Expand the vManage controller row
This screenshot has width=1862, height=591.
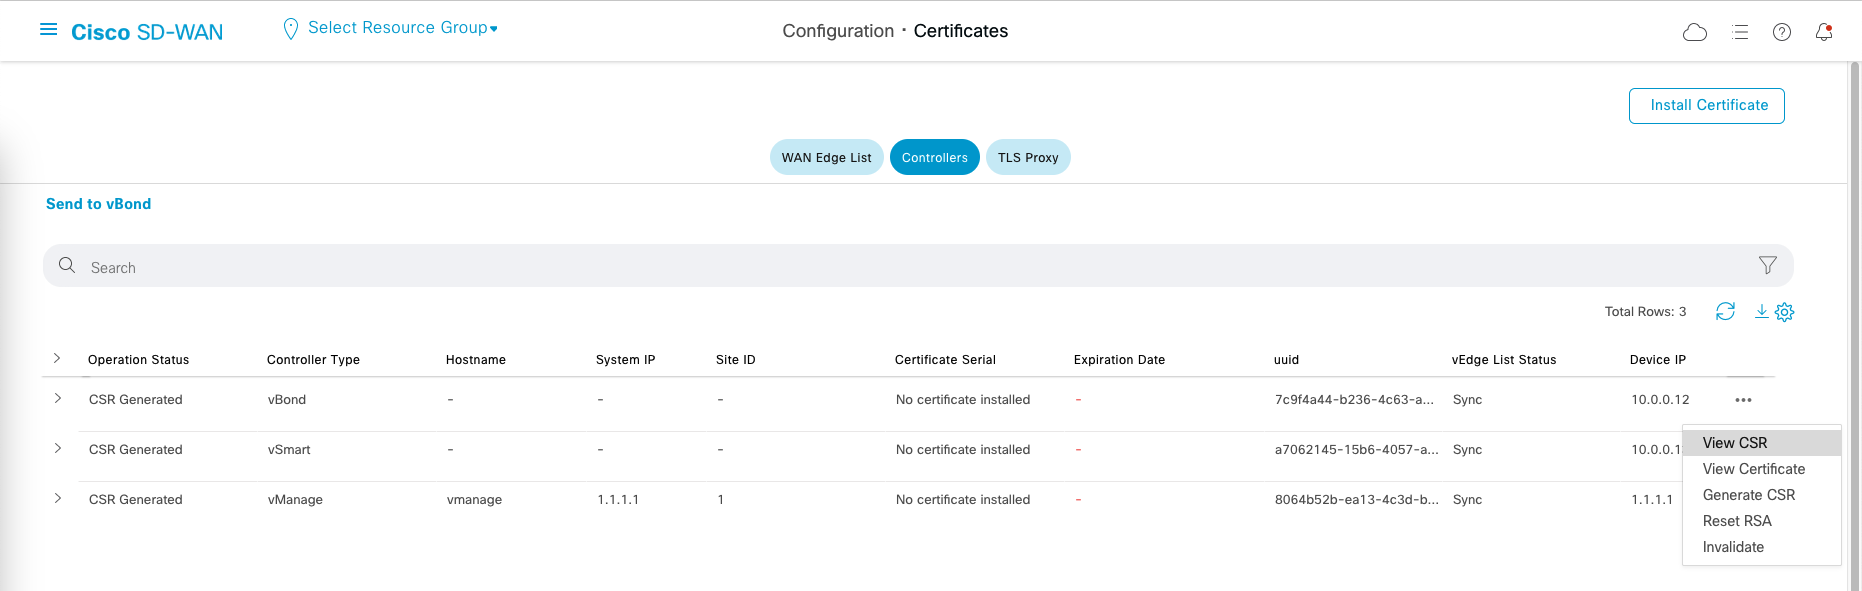(x=58, y=499)
